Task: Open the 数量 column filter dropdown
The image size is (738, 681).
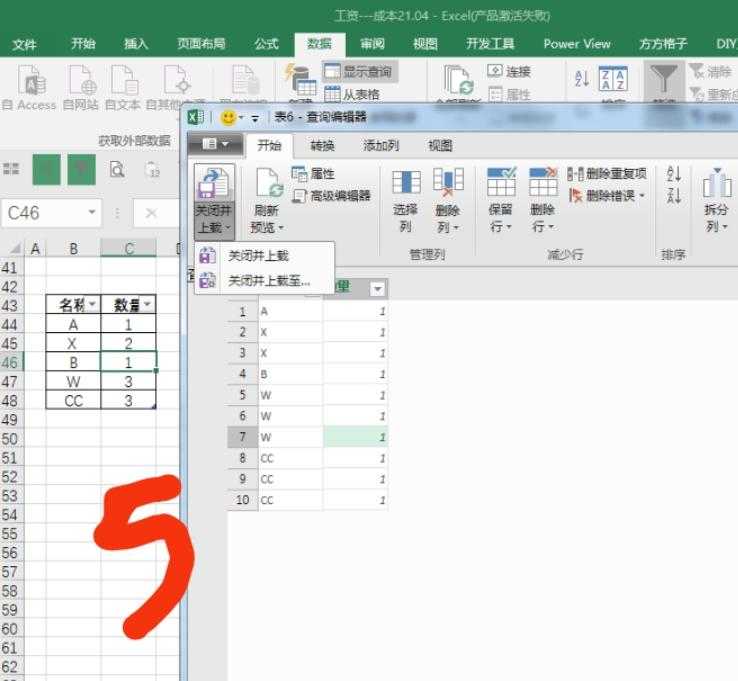Action: tap(147, 304)
